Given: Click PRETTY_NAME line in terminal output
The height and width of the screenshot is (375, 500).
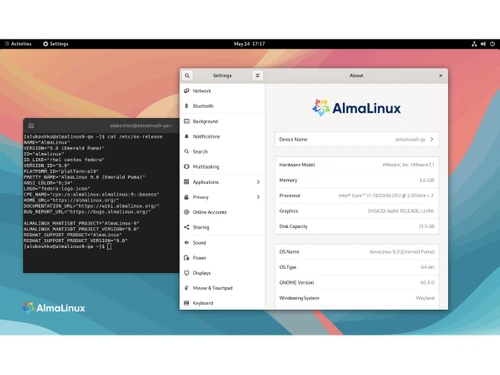Looking at the screenshot, I should tap(84, 177).
